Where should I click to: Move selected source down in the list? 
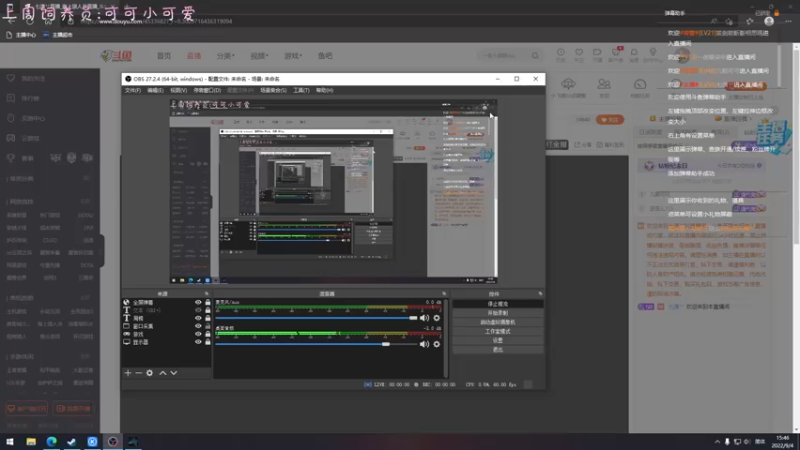point(174,373)
